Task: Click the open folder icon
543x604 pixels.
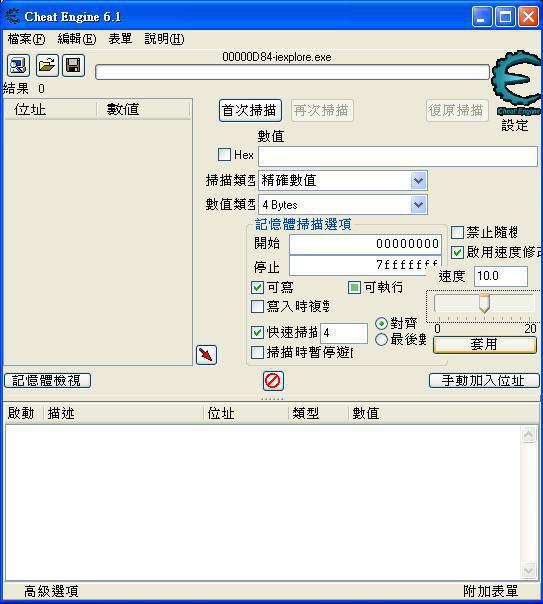Action: tap(47, 65)
